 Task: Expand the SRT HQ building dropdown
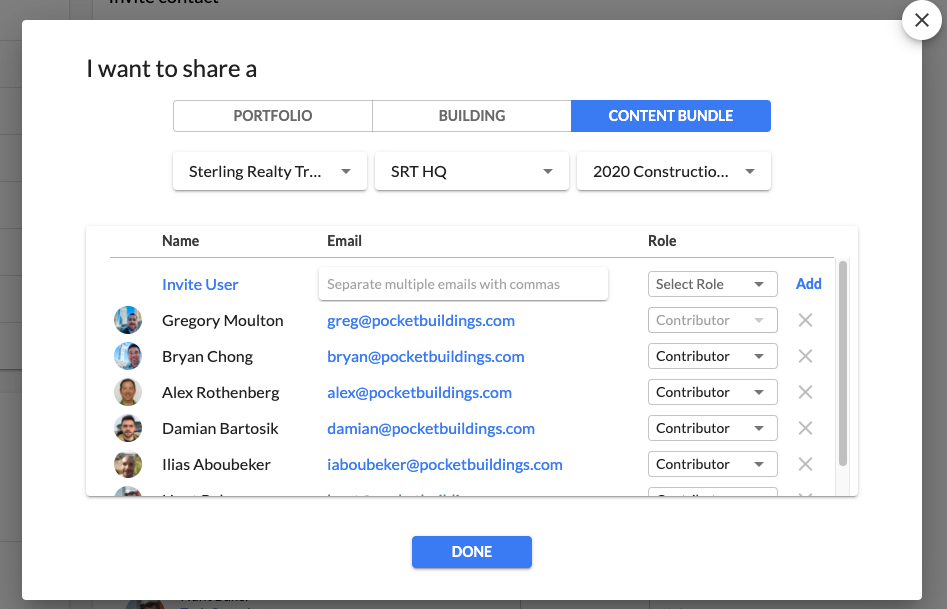coord(472,172)
